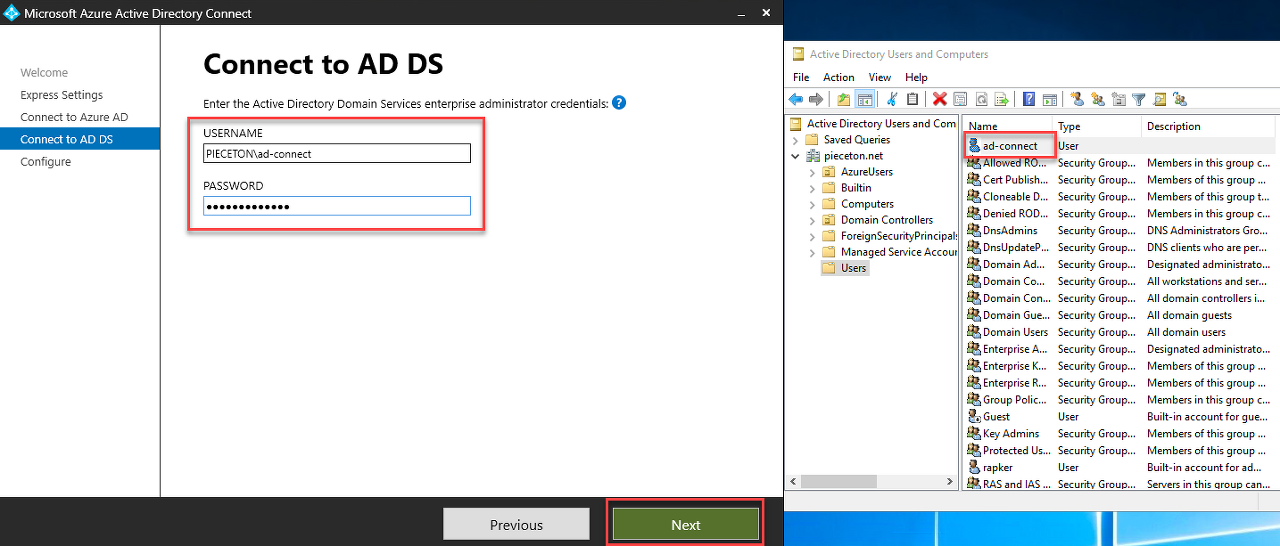Click the blue Help question mark toolbar icon

pyautogui.click(x=1029, y=99)
